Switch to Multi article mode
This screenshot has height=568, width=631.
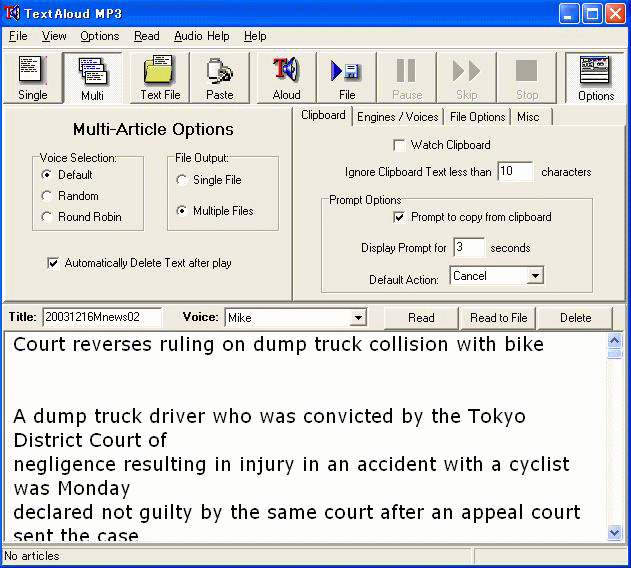tap(93, 78)
